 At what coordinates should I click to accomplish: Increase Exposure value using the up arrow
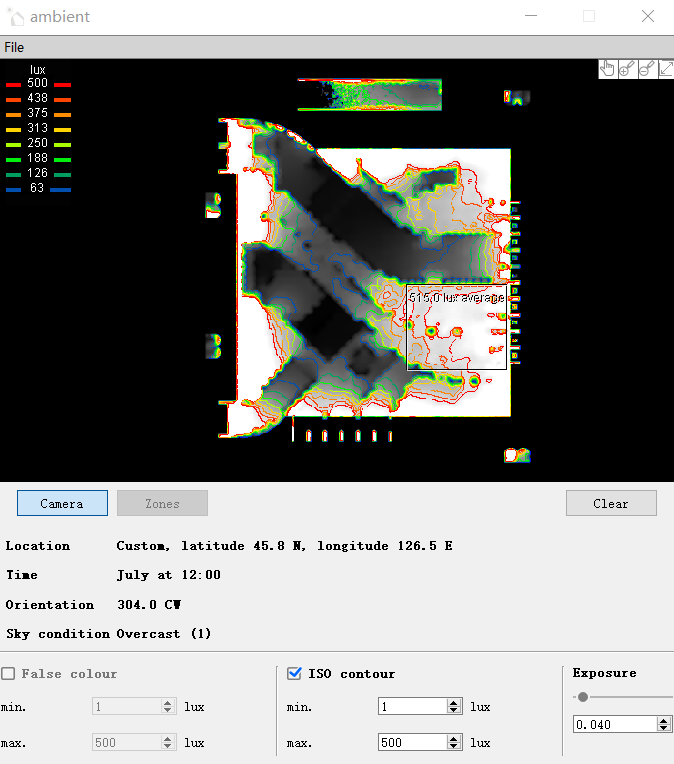pos(664,720)
